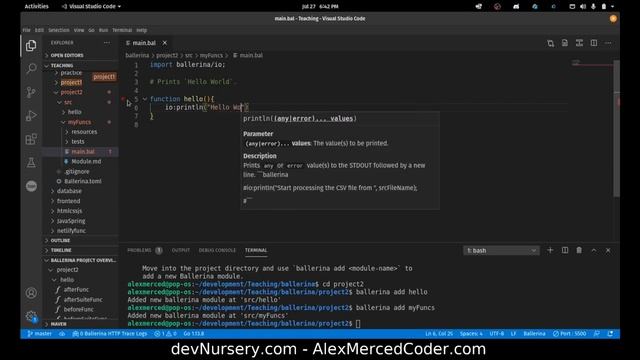Open Explorer more actions ellipsis
The width and height of the screenshot is (640, 360).
coord(107,42)
